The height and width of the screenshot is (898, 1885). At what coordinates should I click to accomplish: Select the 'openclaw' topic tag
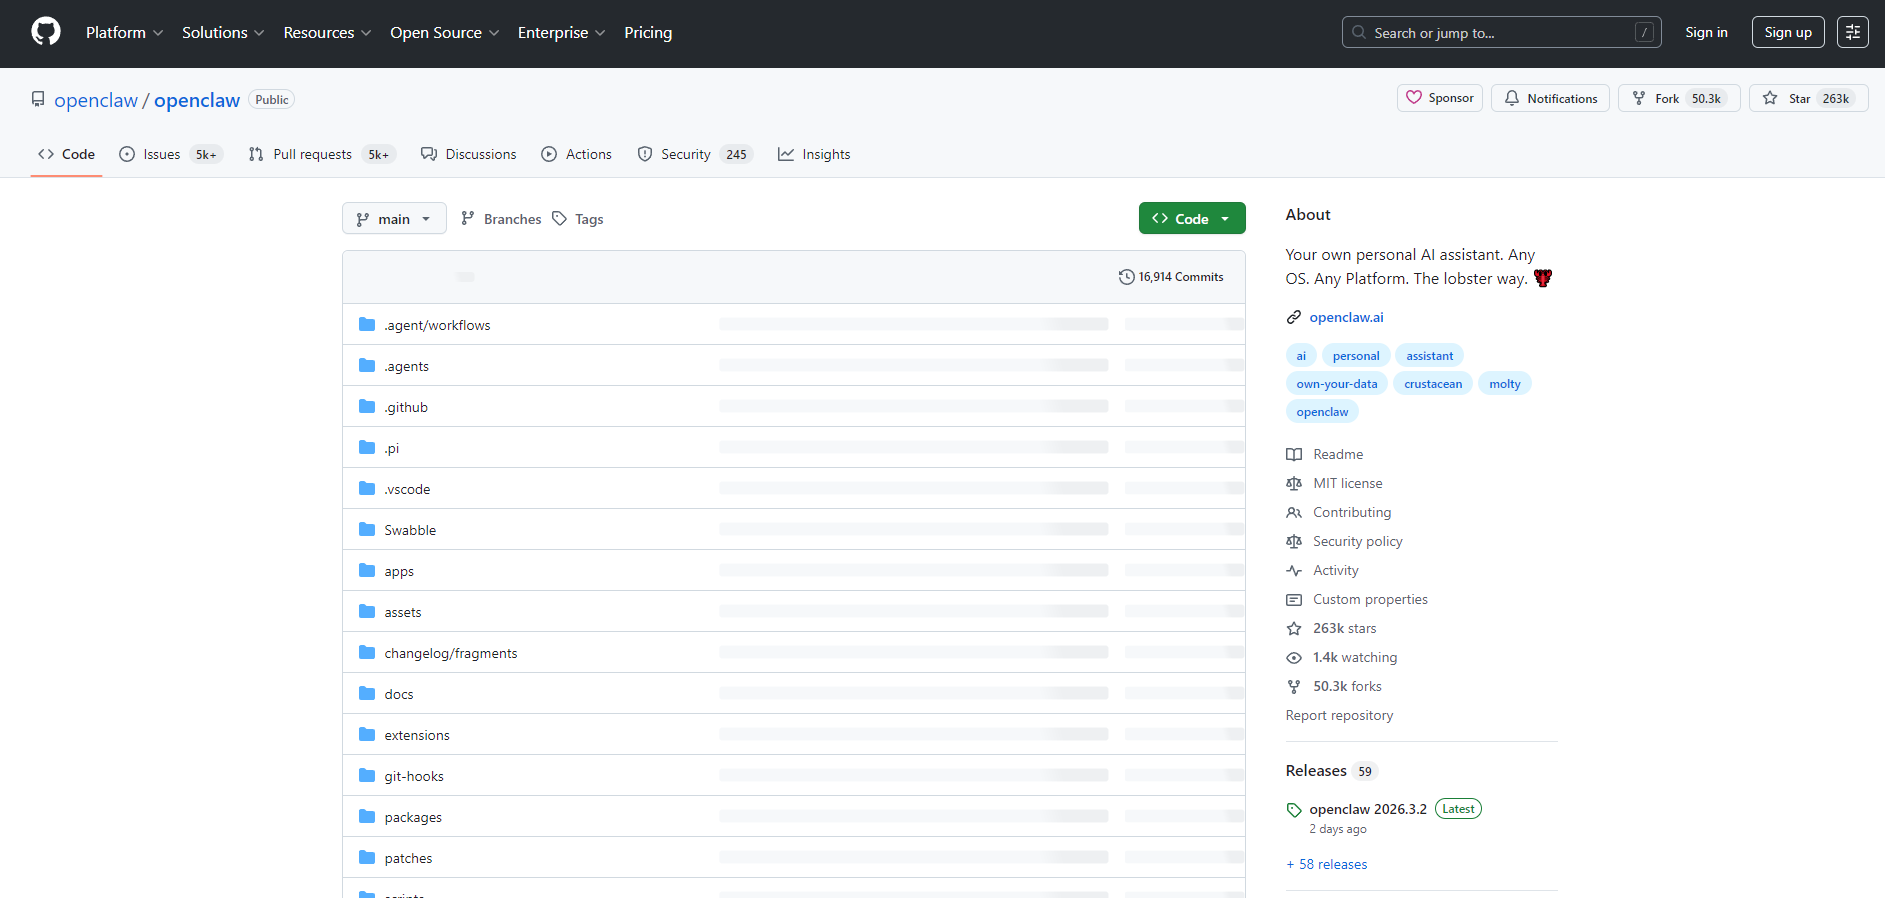(x=1322, y=412)
